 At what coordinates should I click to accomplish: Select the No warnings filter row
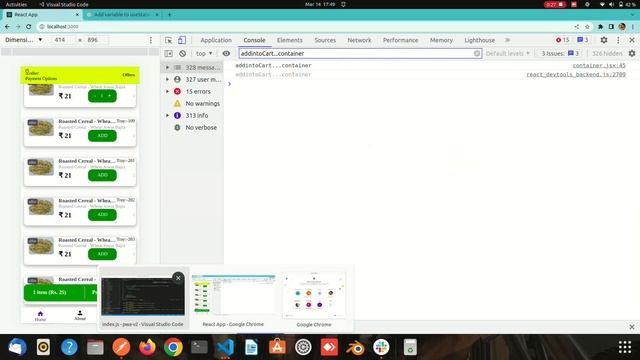point(192,104)
